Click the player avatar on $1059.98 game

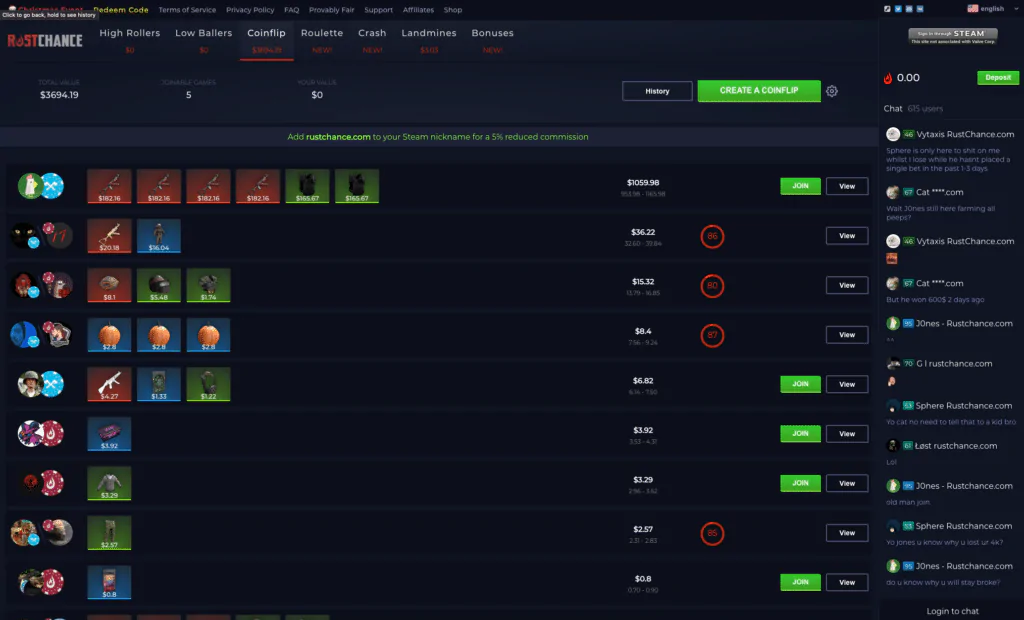30,186
